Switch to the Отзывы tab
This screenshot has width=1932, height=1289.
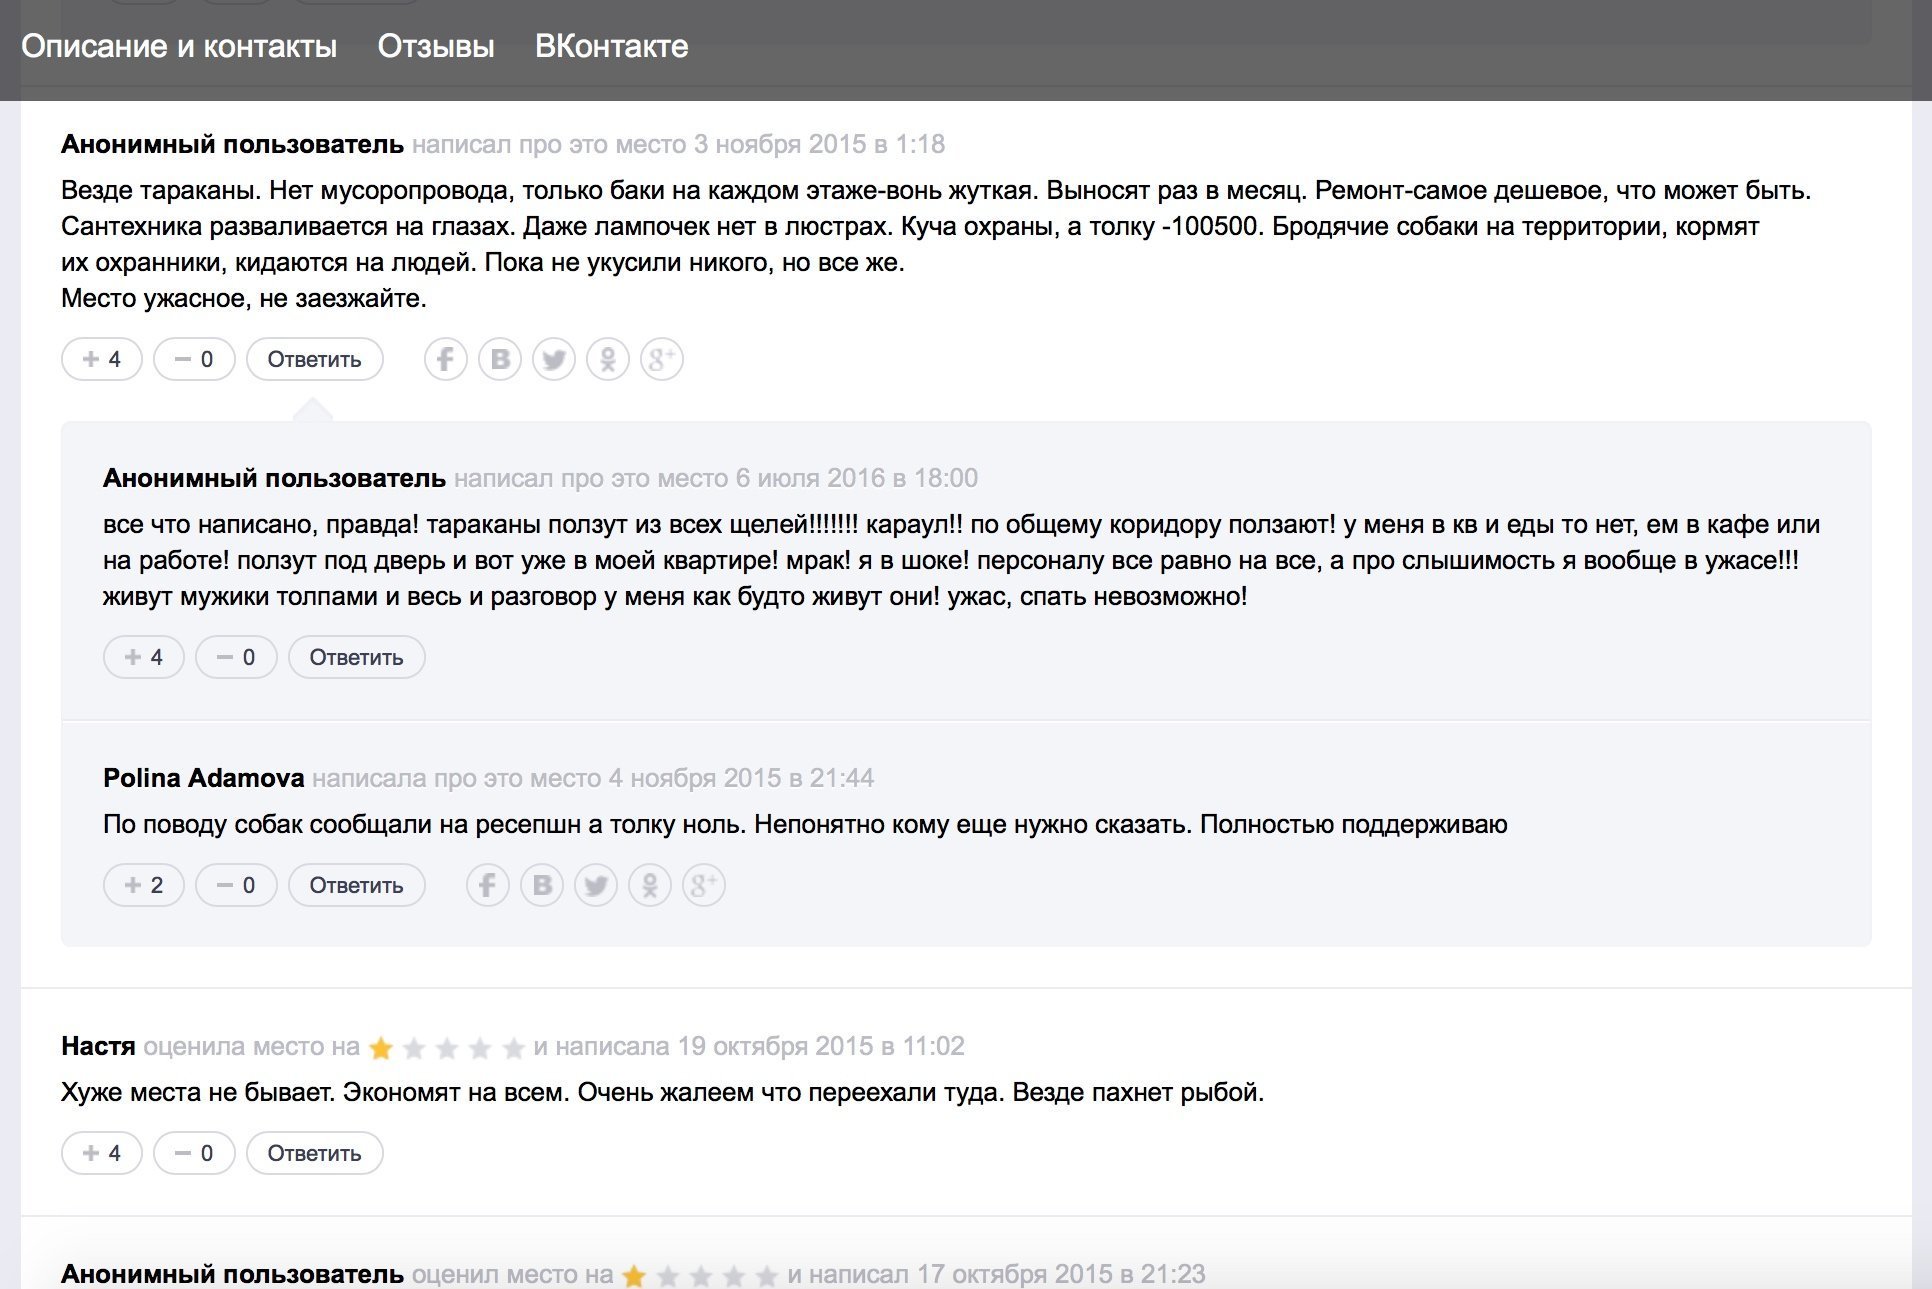tap(436, 46)
